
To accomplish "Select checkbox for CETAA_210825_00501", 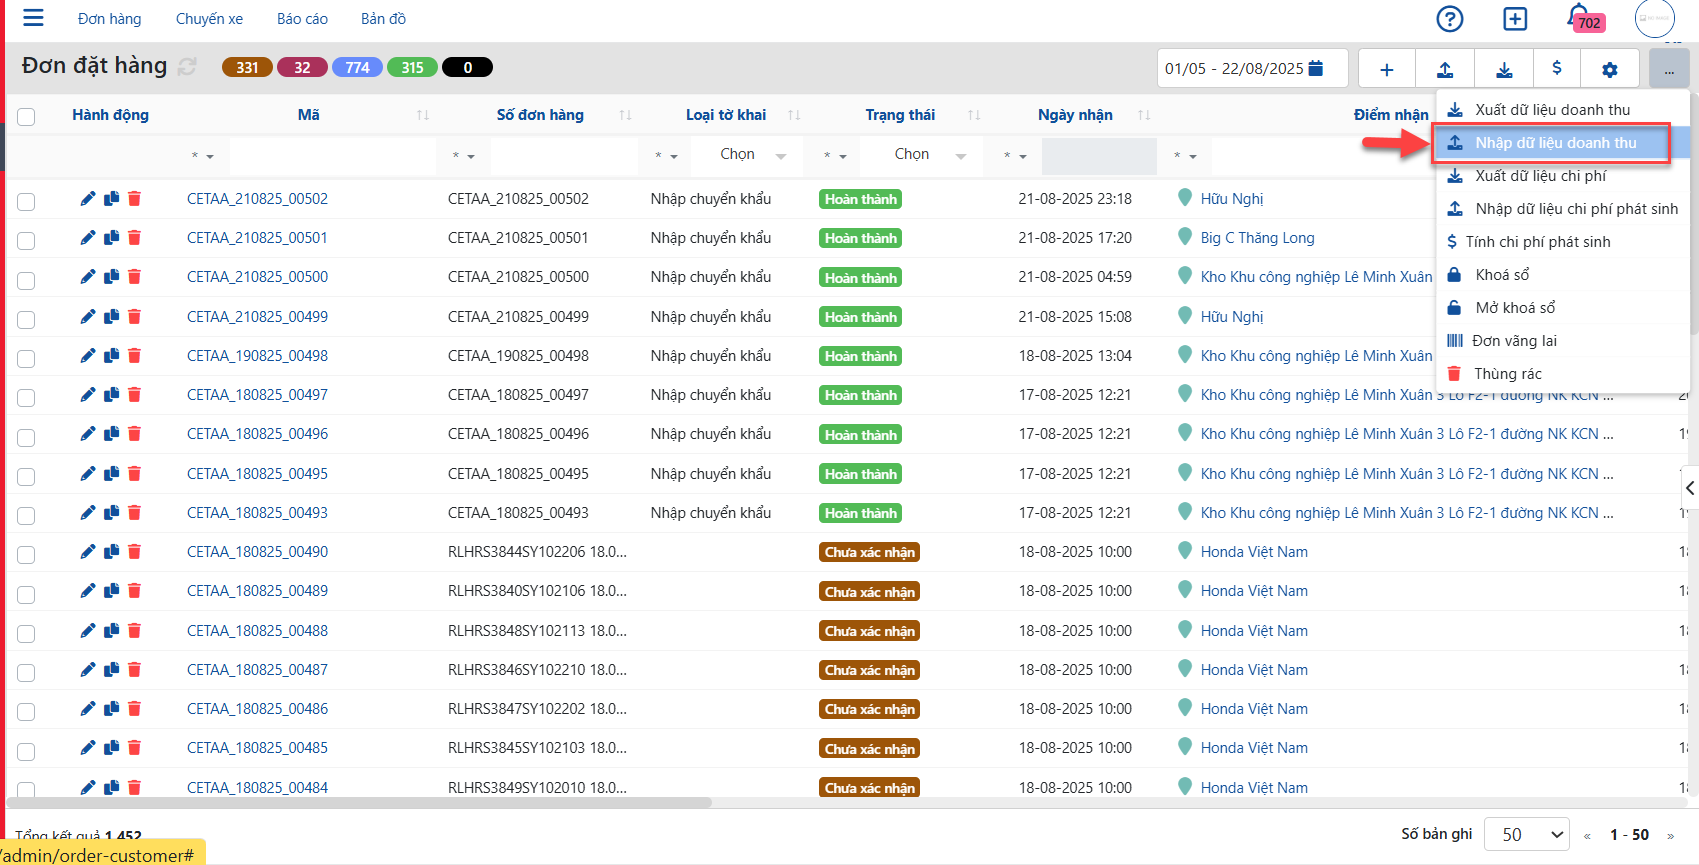I will 26,240.
